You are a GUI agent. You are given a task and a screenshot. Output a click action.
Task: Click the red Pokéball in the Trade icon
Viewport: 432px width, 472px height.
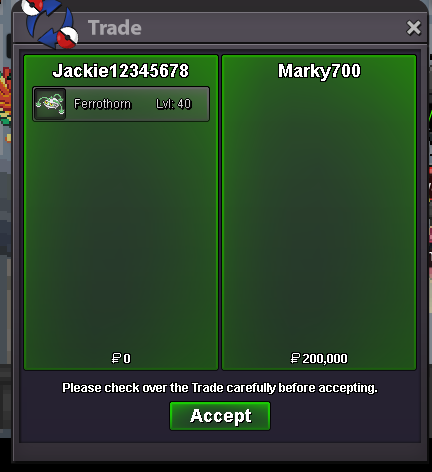click(67, 38)
